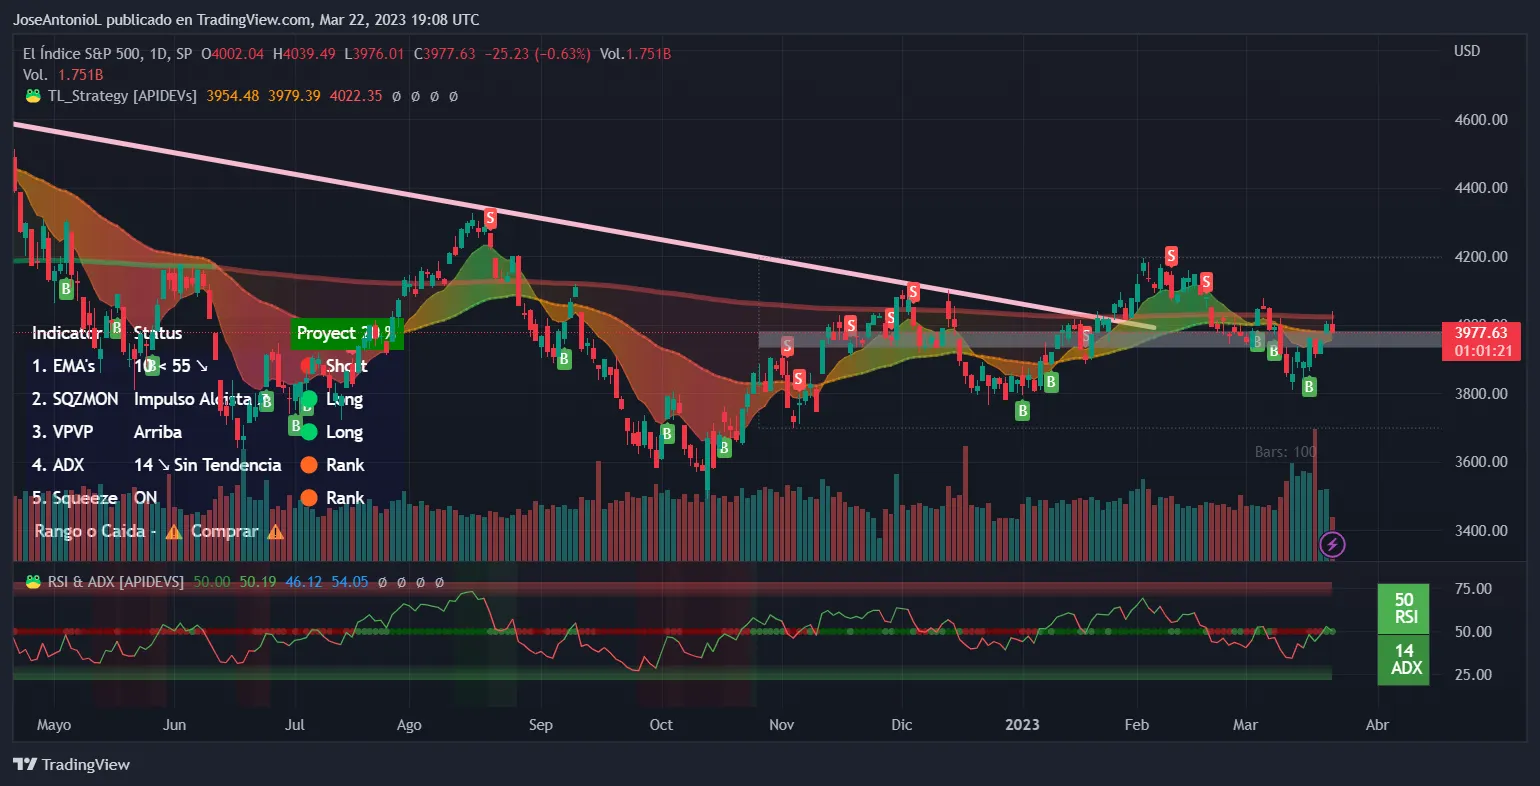Click the 3954.48 TL_Strategy value
The height and width of the screenshot is (786, 1540).
[x=233, y=96]
